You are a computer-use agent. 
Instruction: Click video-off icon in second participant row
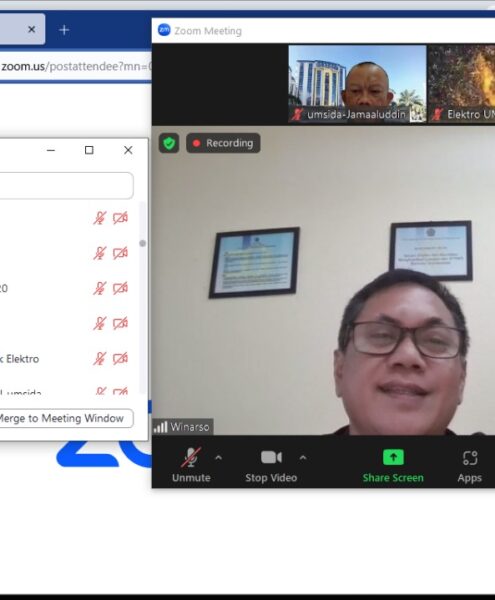tap(120, 253)
